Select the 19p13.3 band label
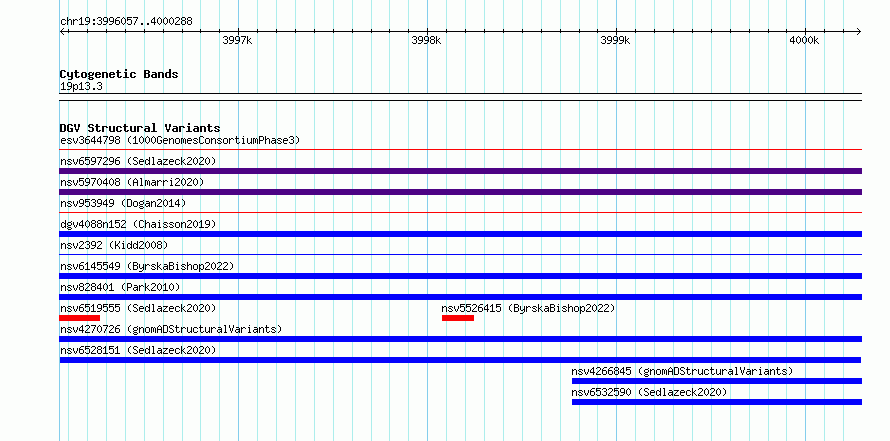 pyautogui.click(x=81, y=87)
